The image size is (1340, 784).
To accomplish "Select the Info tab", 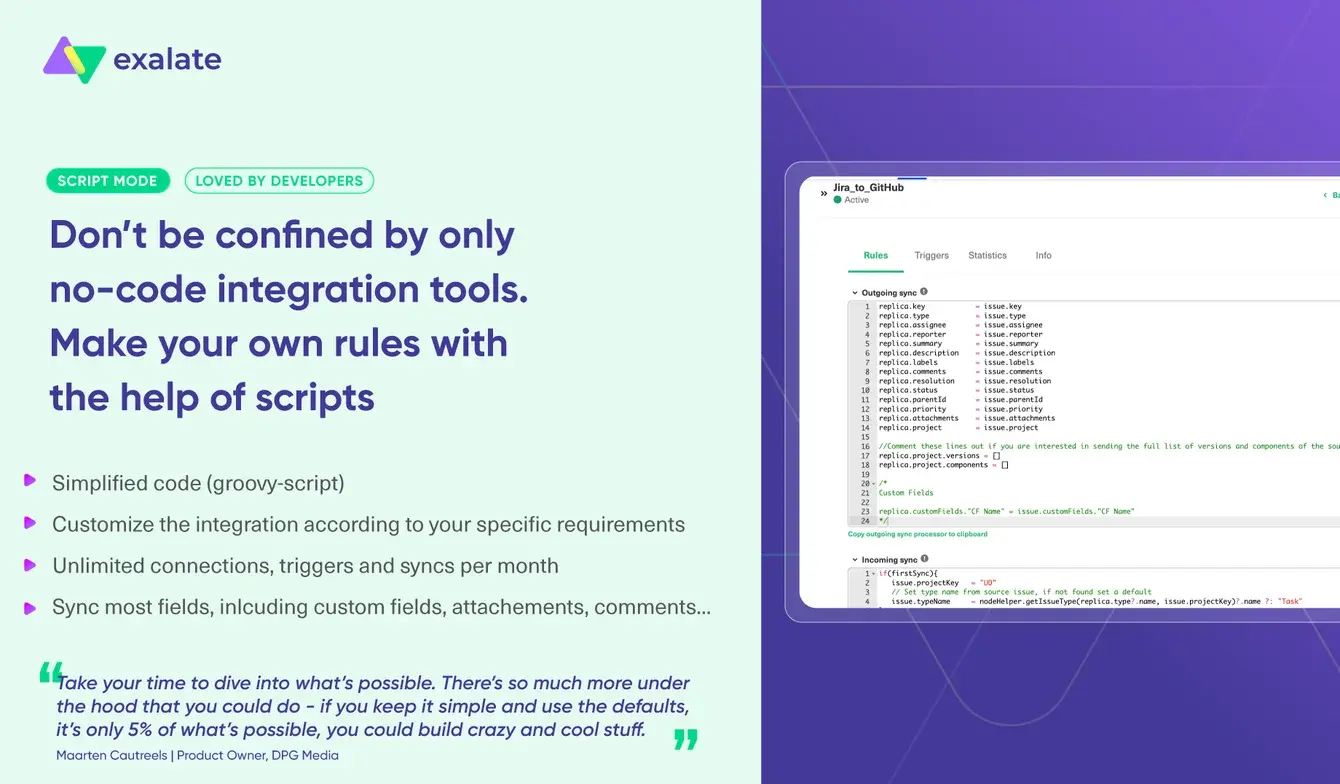I will coord(1043,255).
